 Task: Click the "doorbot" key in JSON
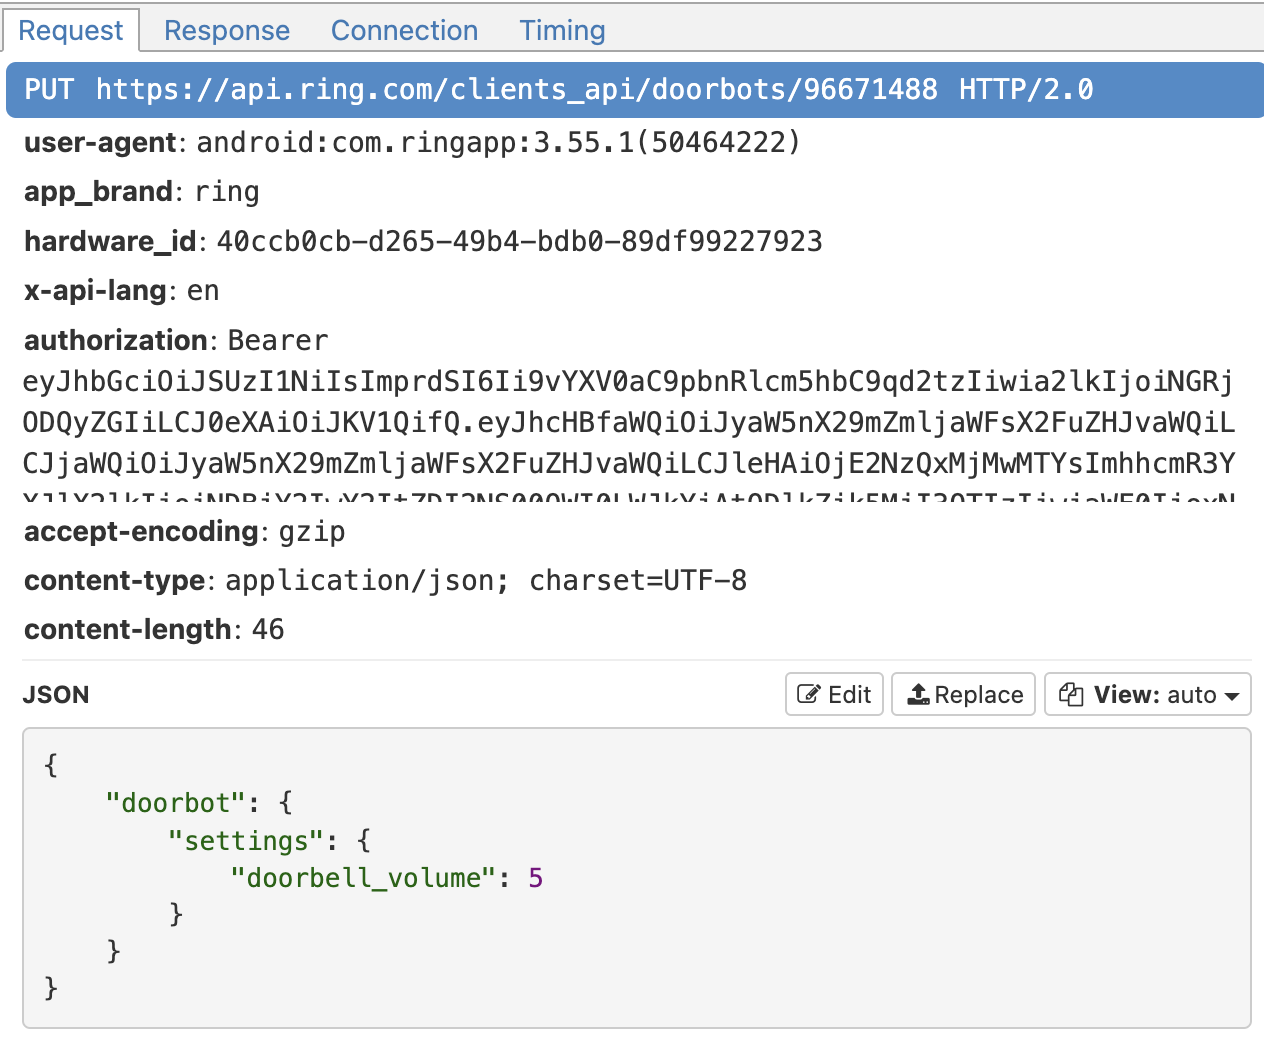(x=176, y=803)
